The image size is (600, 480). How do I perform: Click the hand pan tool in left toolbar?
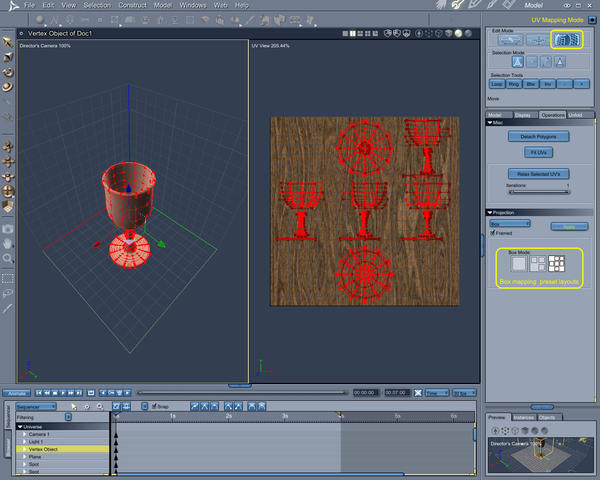8,243
